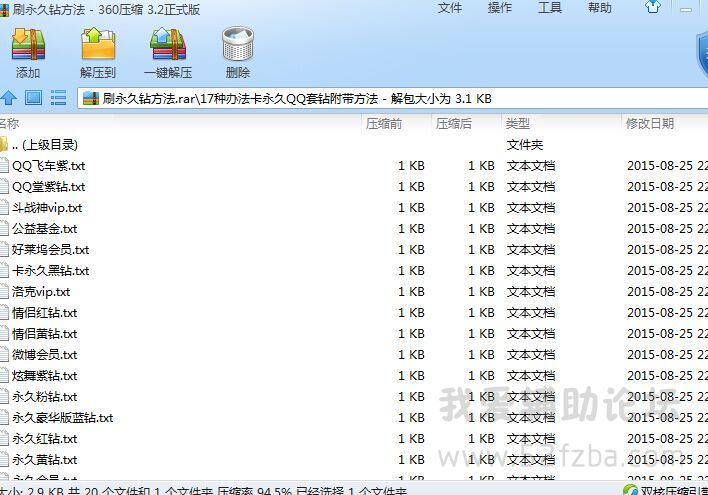The height and width of the screenshot is (495, 708).
Task: Open the 操作 menu
Action: tap(499, 8)
